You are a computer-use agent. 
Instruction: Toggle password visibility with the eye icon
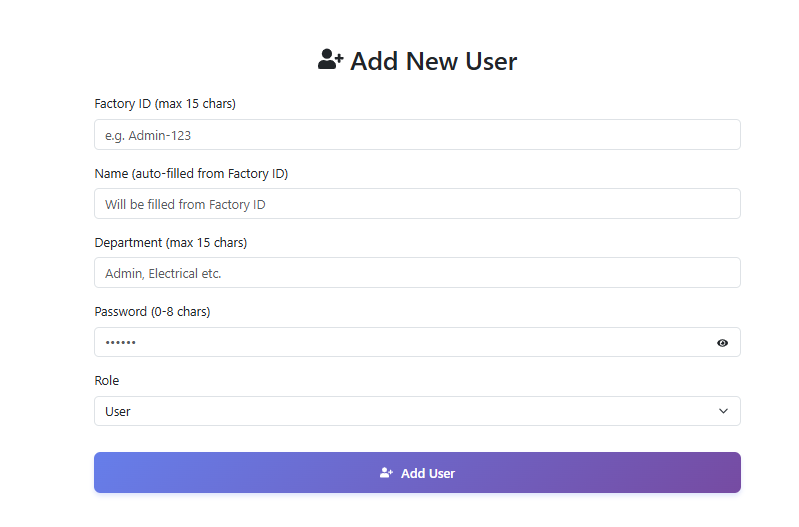coord(722,343)
